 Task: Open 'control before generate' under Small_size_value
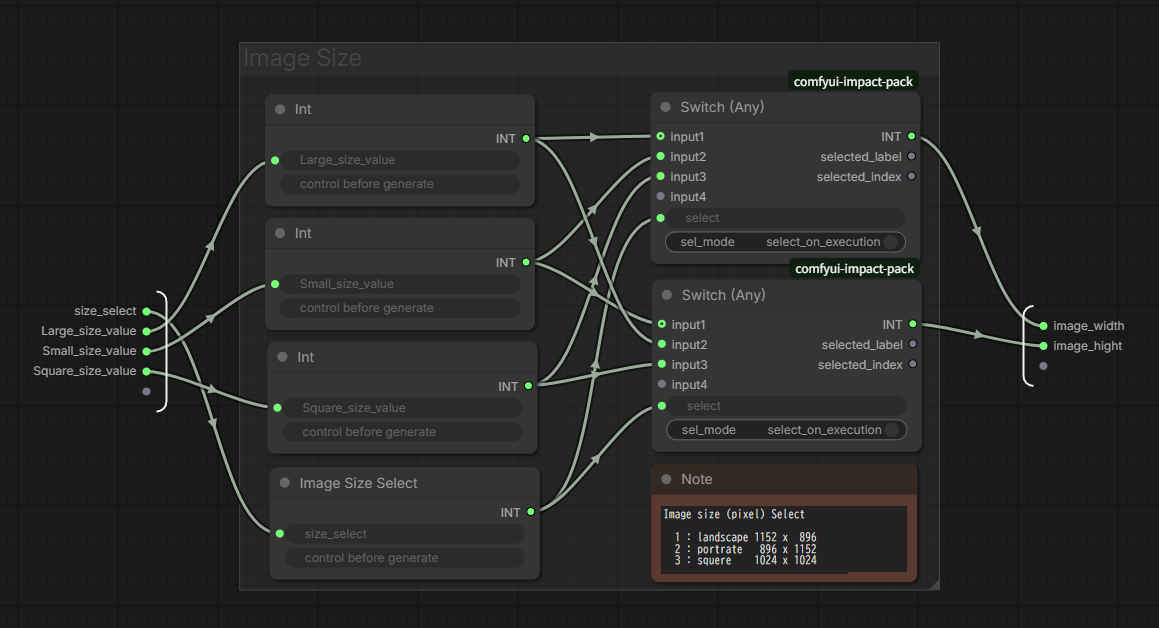point(400,308)
